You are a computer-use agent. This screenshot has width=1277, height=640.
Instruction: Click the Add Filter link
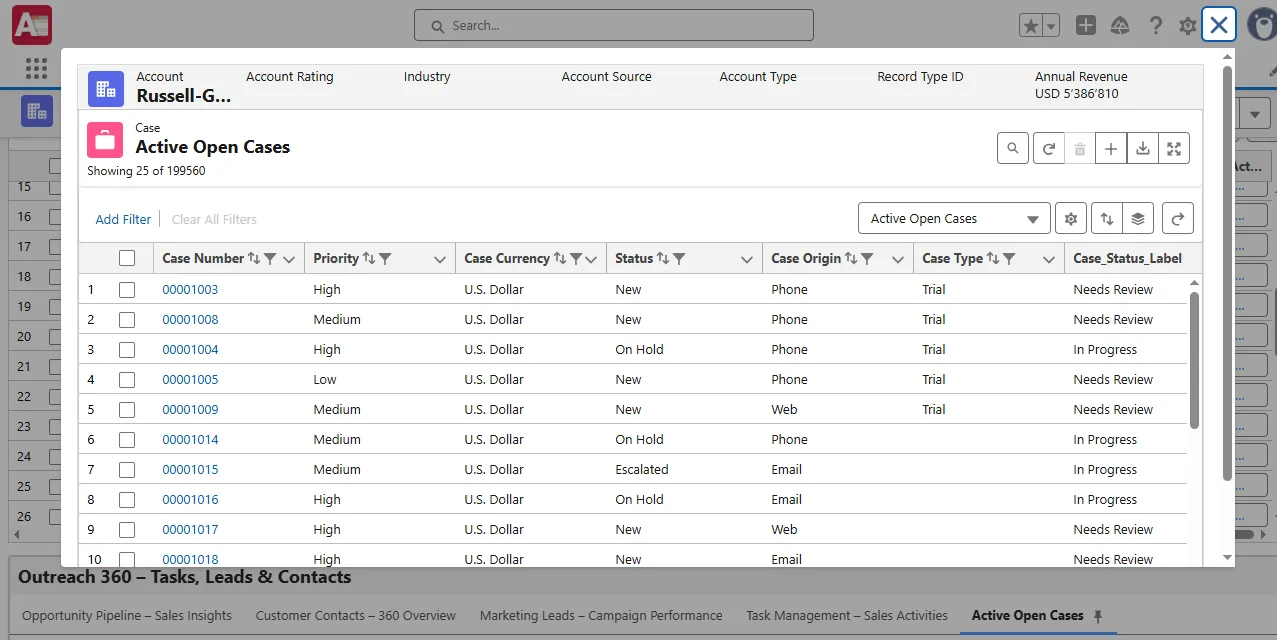[x=123, y=219]
